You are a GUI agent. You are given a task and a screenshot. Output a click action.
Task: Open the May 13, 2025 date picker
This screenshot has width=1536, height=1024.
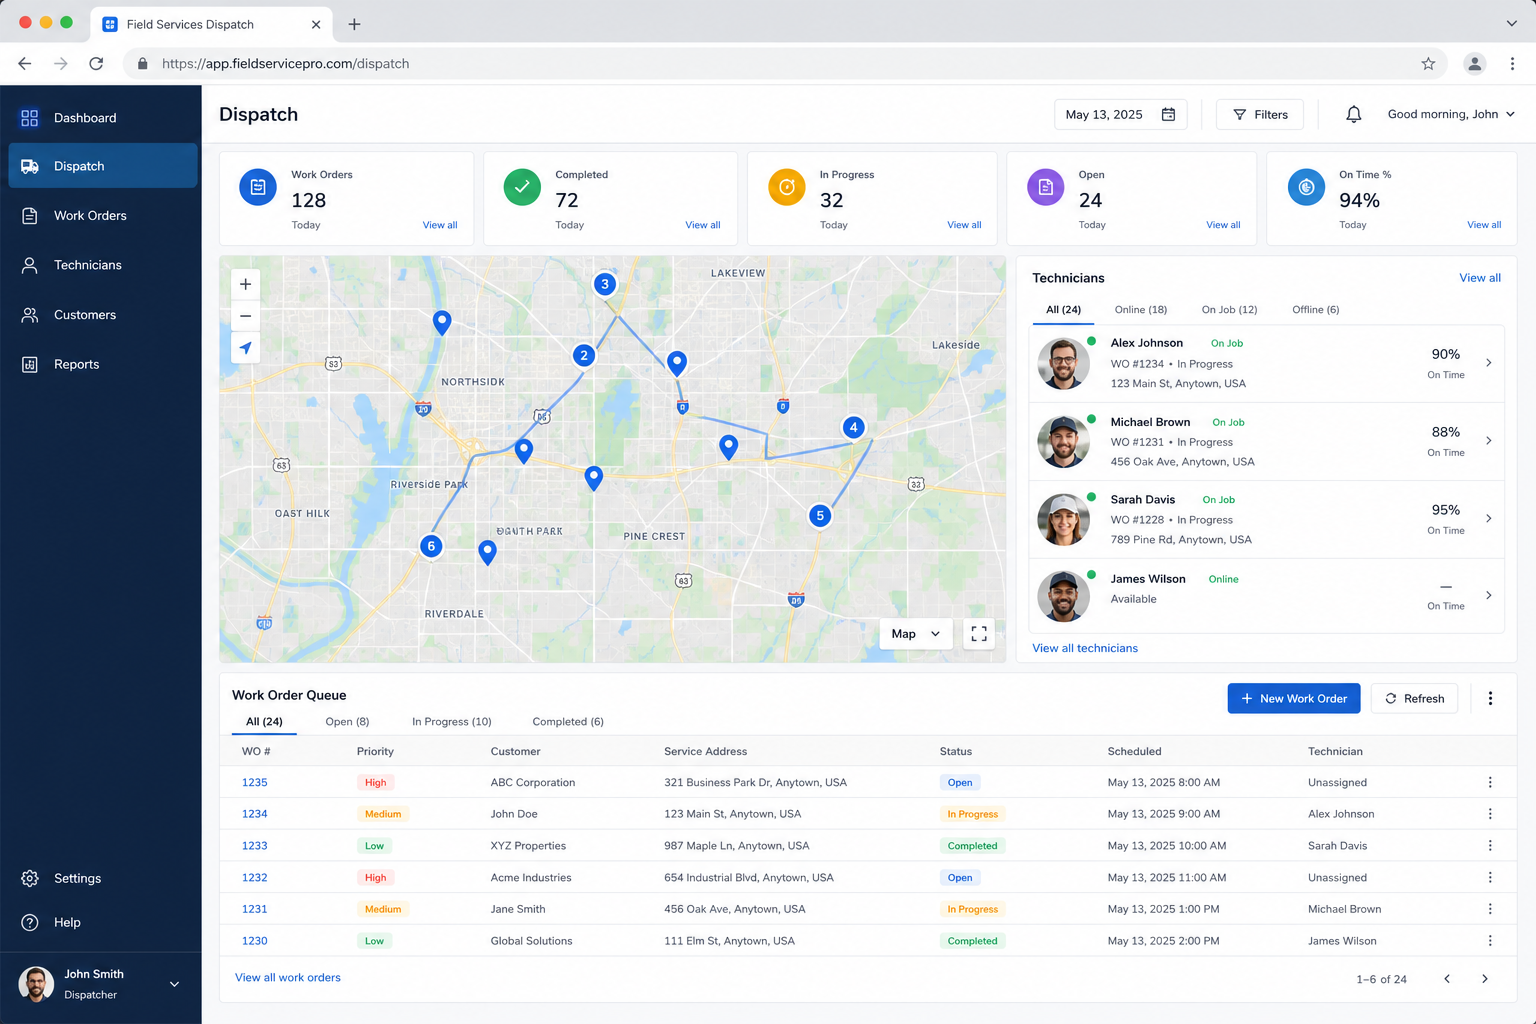[x=1121, y=114]
